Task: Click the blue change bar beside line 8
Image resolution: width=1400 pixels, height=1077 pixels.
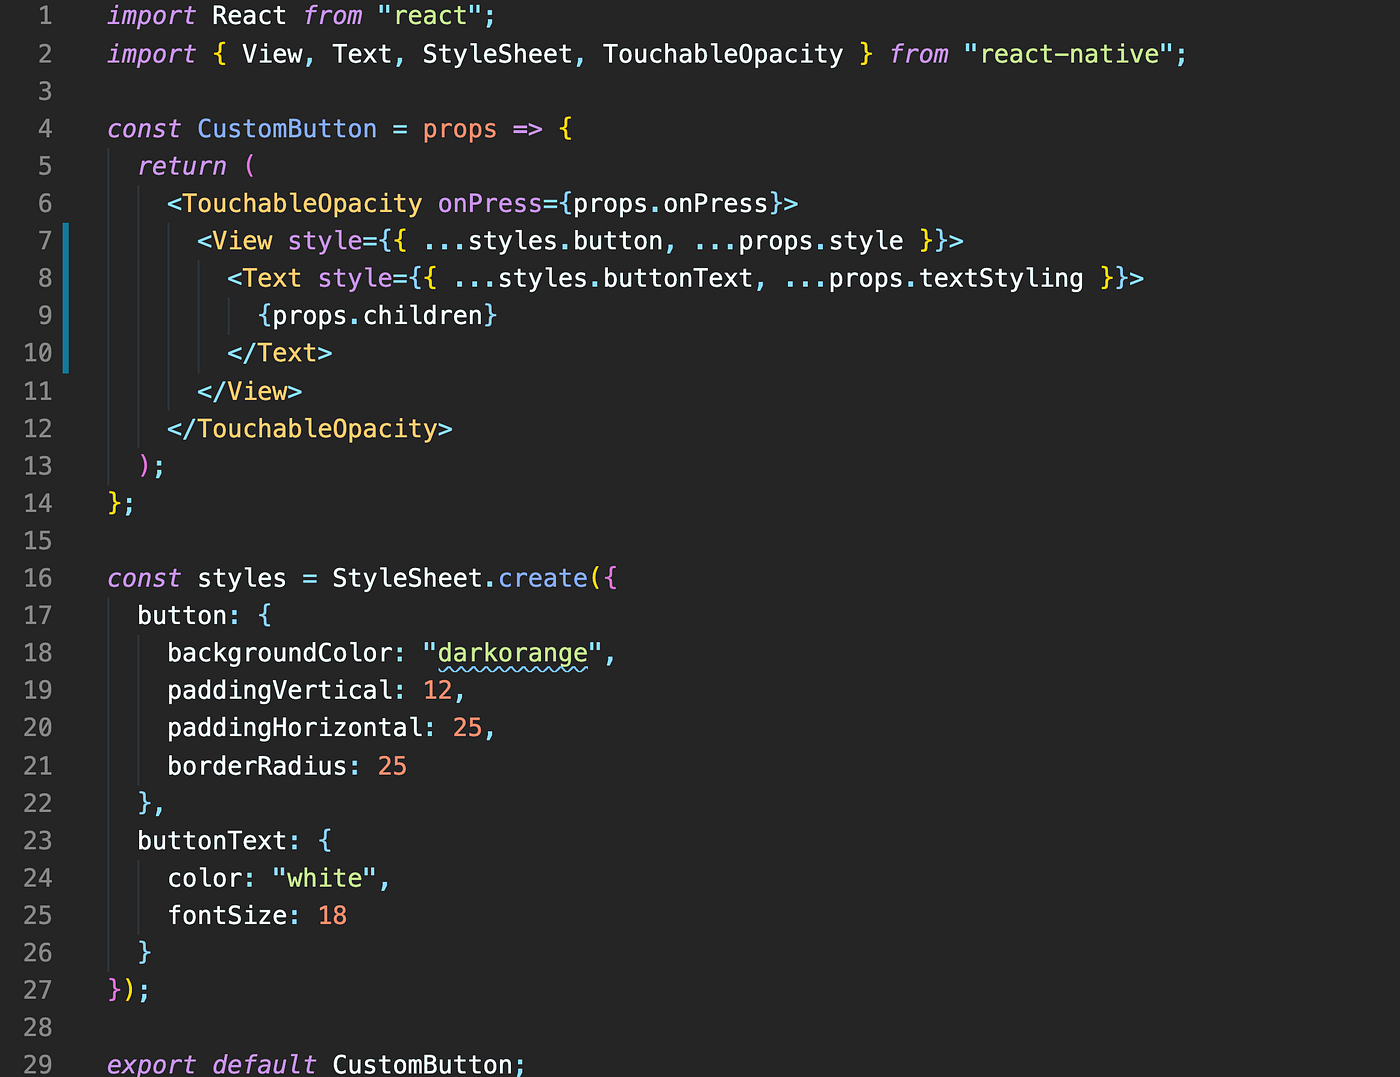Action: (x=66, y=278)
